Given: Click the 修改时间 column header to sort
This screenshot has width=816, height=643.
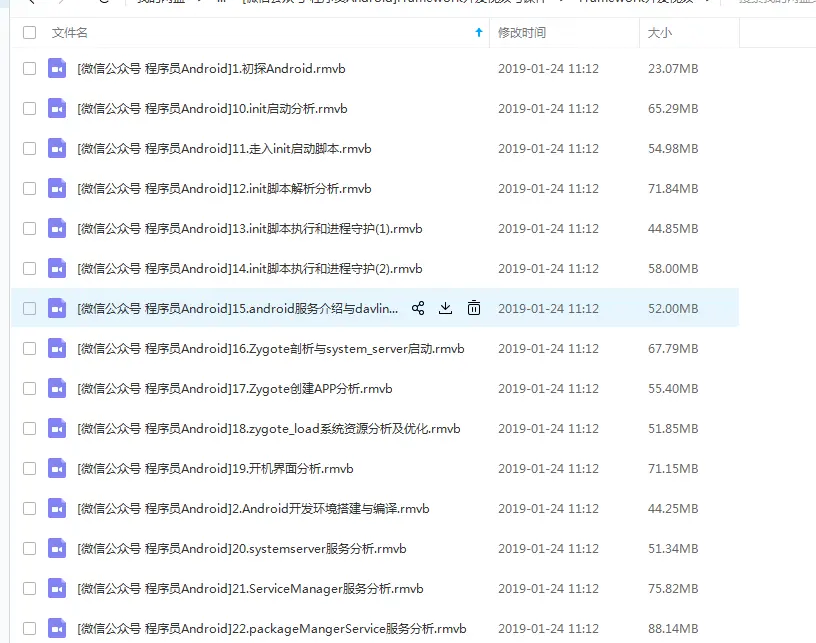Looking at the screenshot, I should (x=523, y=32).
